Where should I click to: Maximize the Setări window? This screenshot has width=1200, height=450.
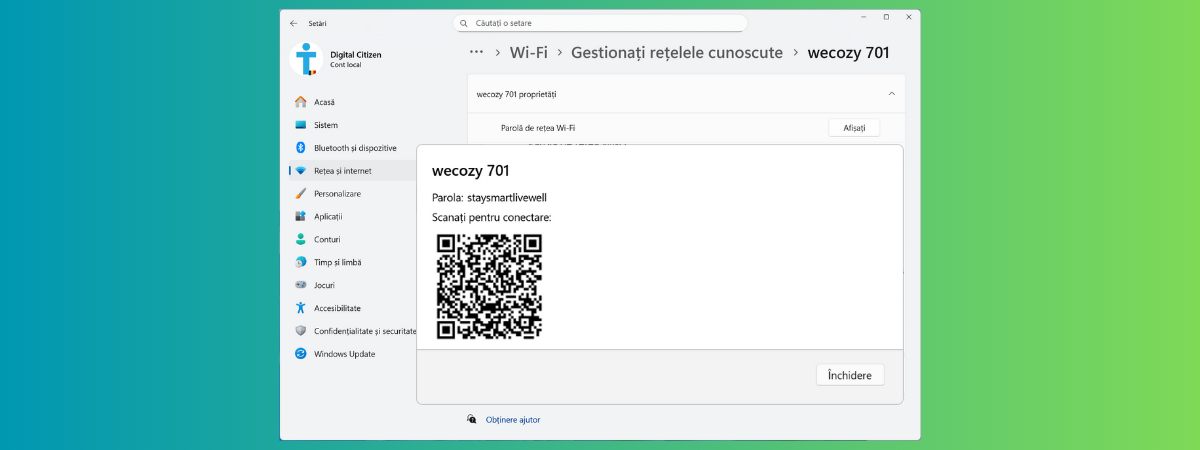click(886, 17)
